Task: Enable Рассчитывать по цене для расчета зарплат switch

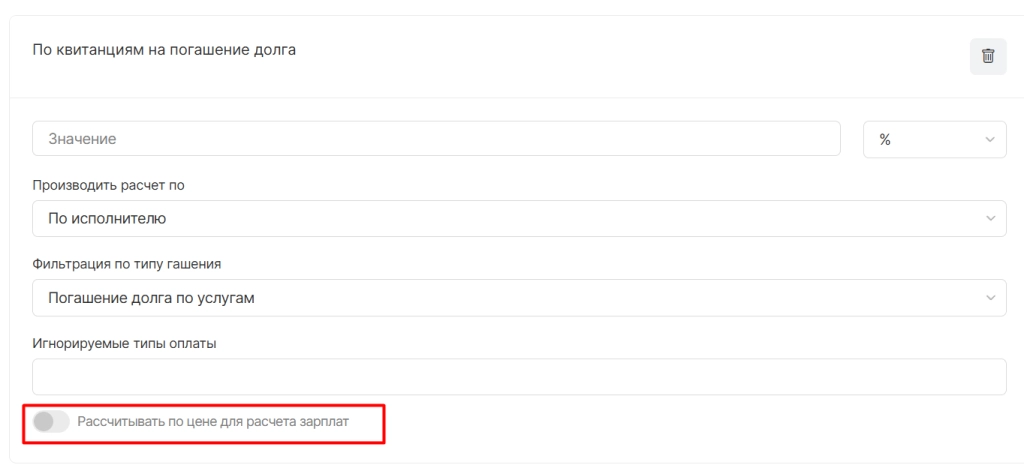Action: (51, 422)
